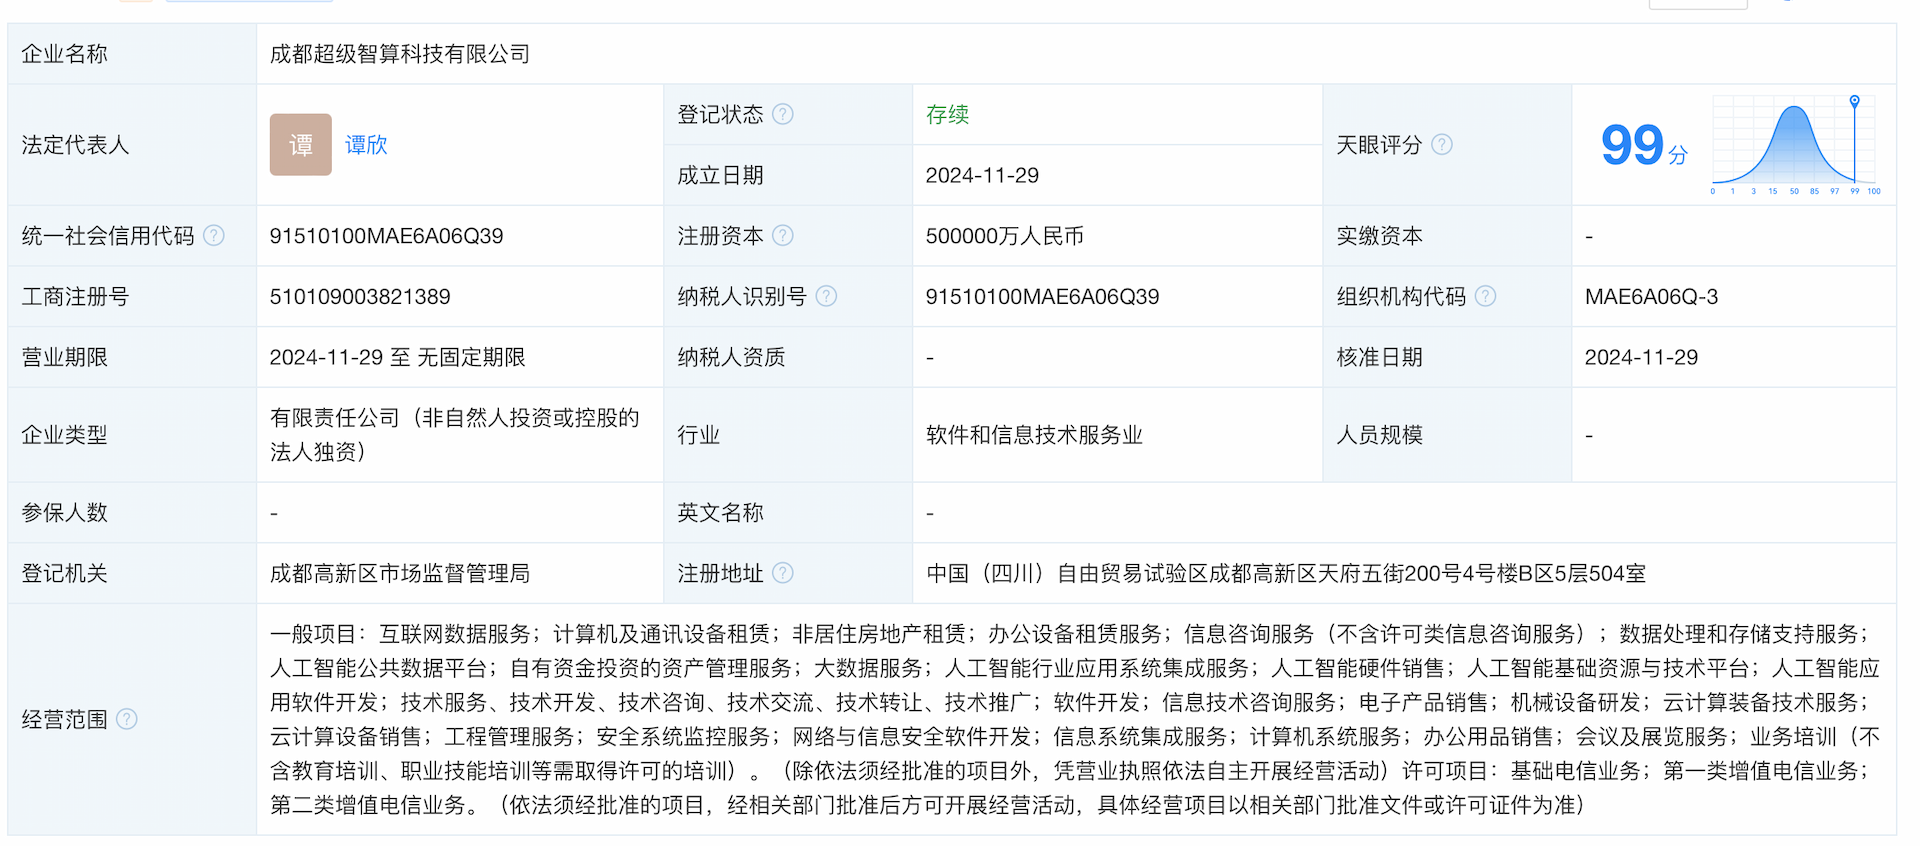The width and height of the screenshot is (1920, 846).
Task: Click the 500000万人民币 registered capital value
Action: pyautogui.click(x=1004, y=236)
